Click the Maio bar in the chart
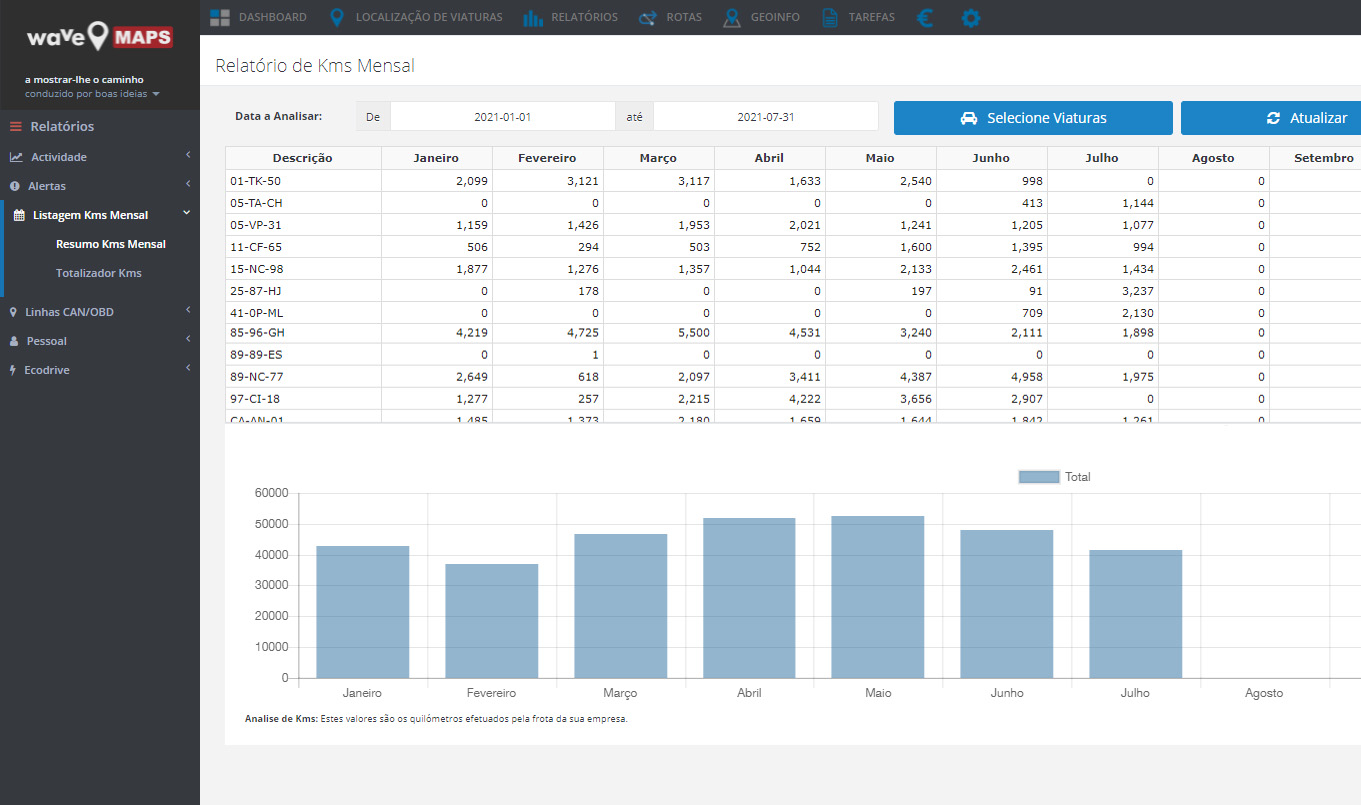The height and width of the screenshot is (805, 1361). 878,596
